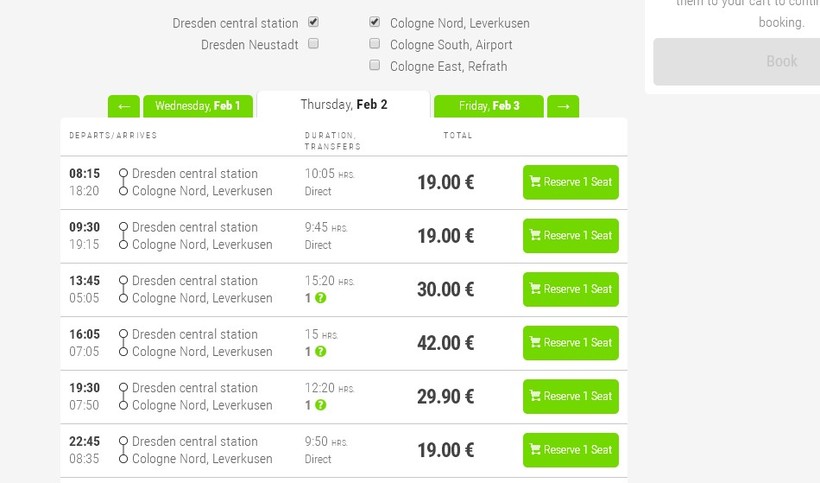Click transfer info icon on 16:05 trip
The height and width of the screenshot is (483, 820).
[320, 352]
